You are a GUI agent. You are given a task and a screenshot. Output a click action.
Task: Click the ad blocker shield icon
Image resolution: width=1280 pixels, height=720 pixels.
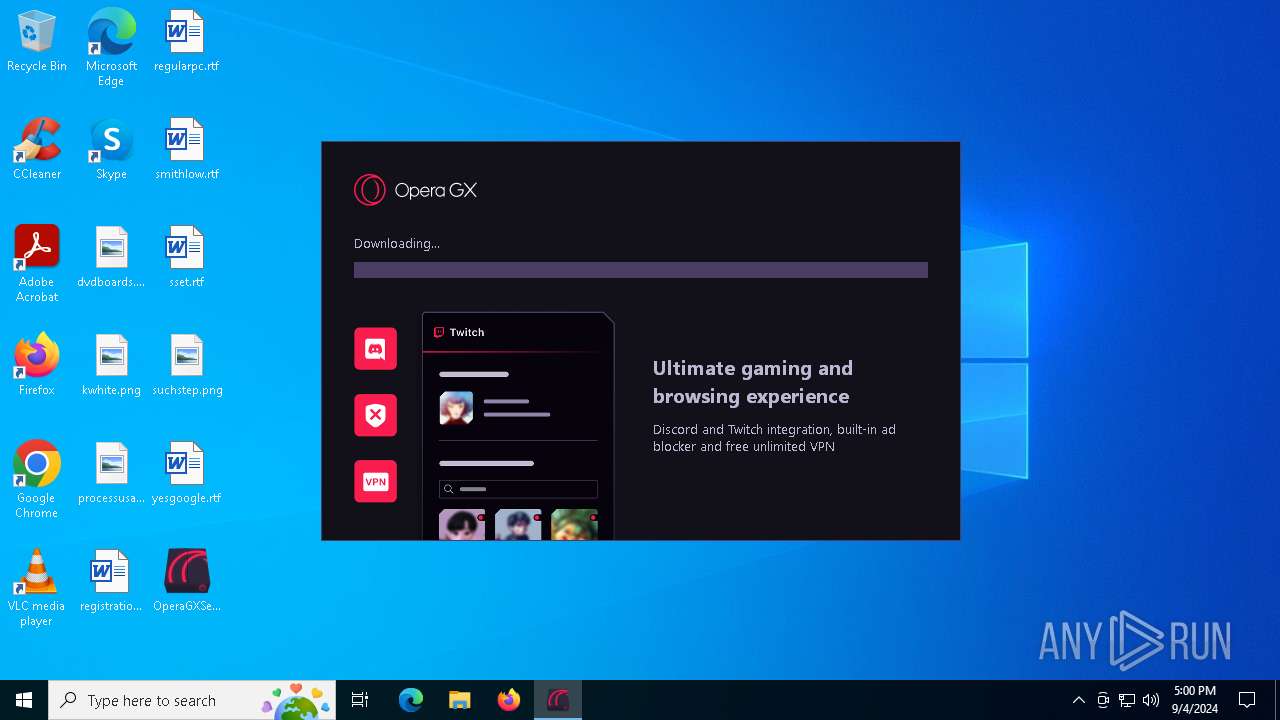pyautogui.click(x=375, y=415)
